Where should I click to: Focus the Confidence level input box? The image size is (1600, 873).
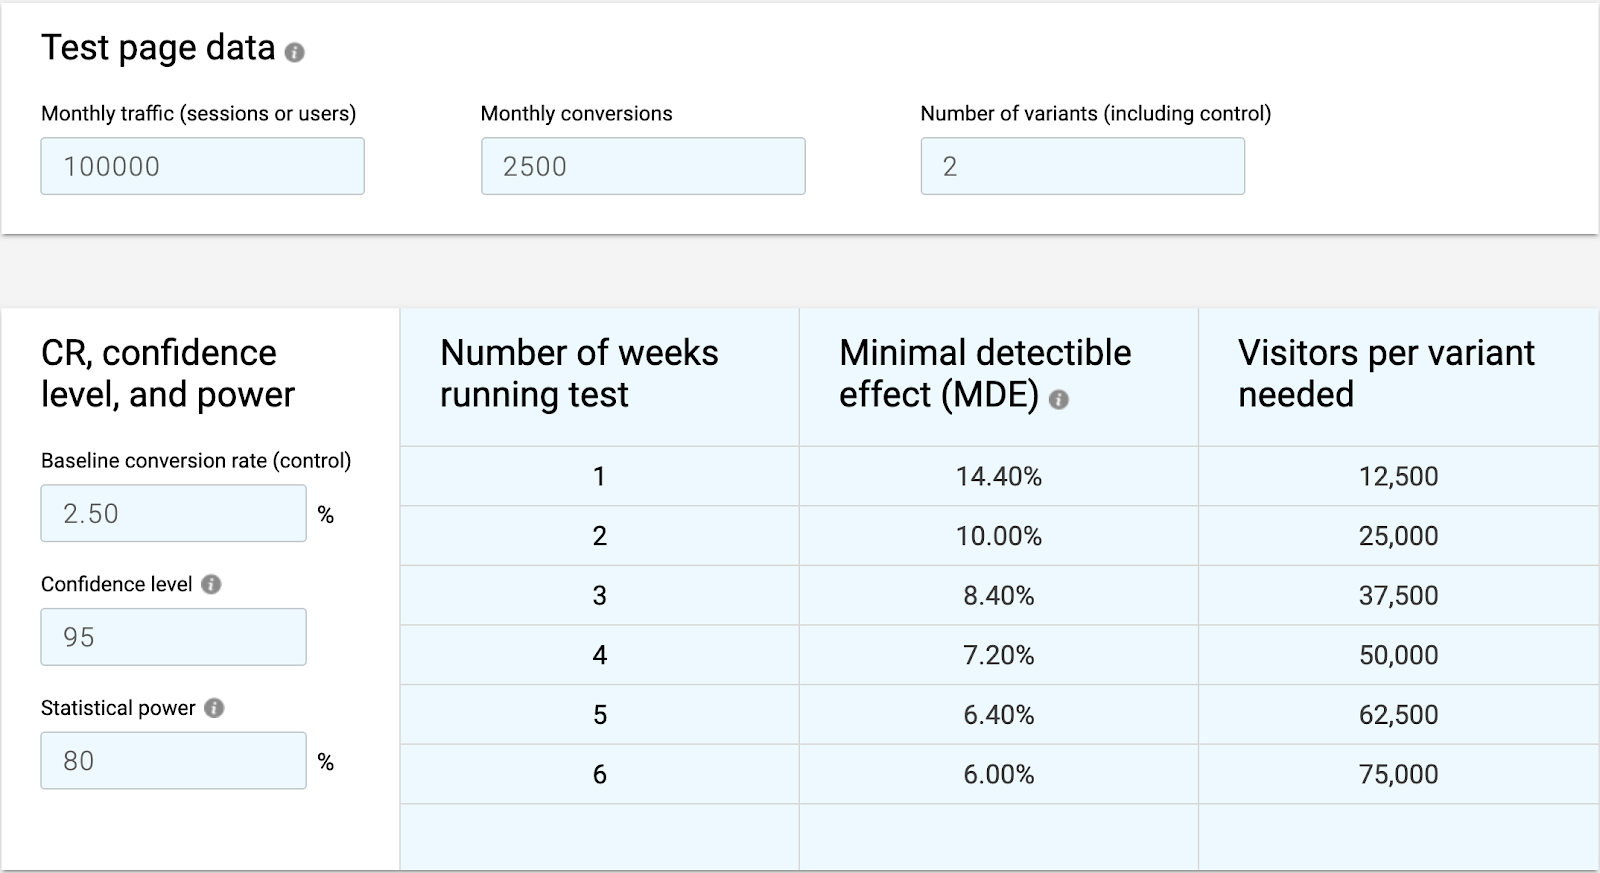[x=173, y=637]
